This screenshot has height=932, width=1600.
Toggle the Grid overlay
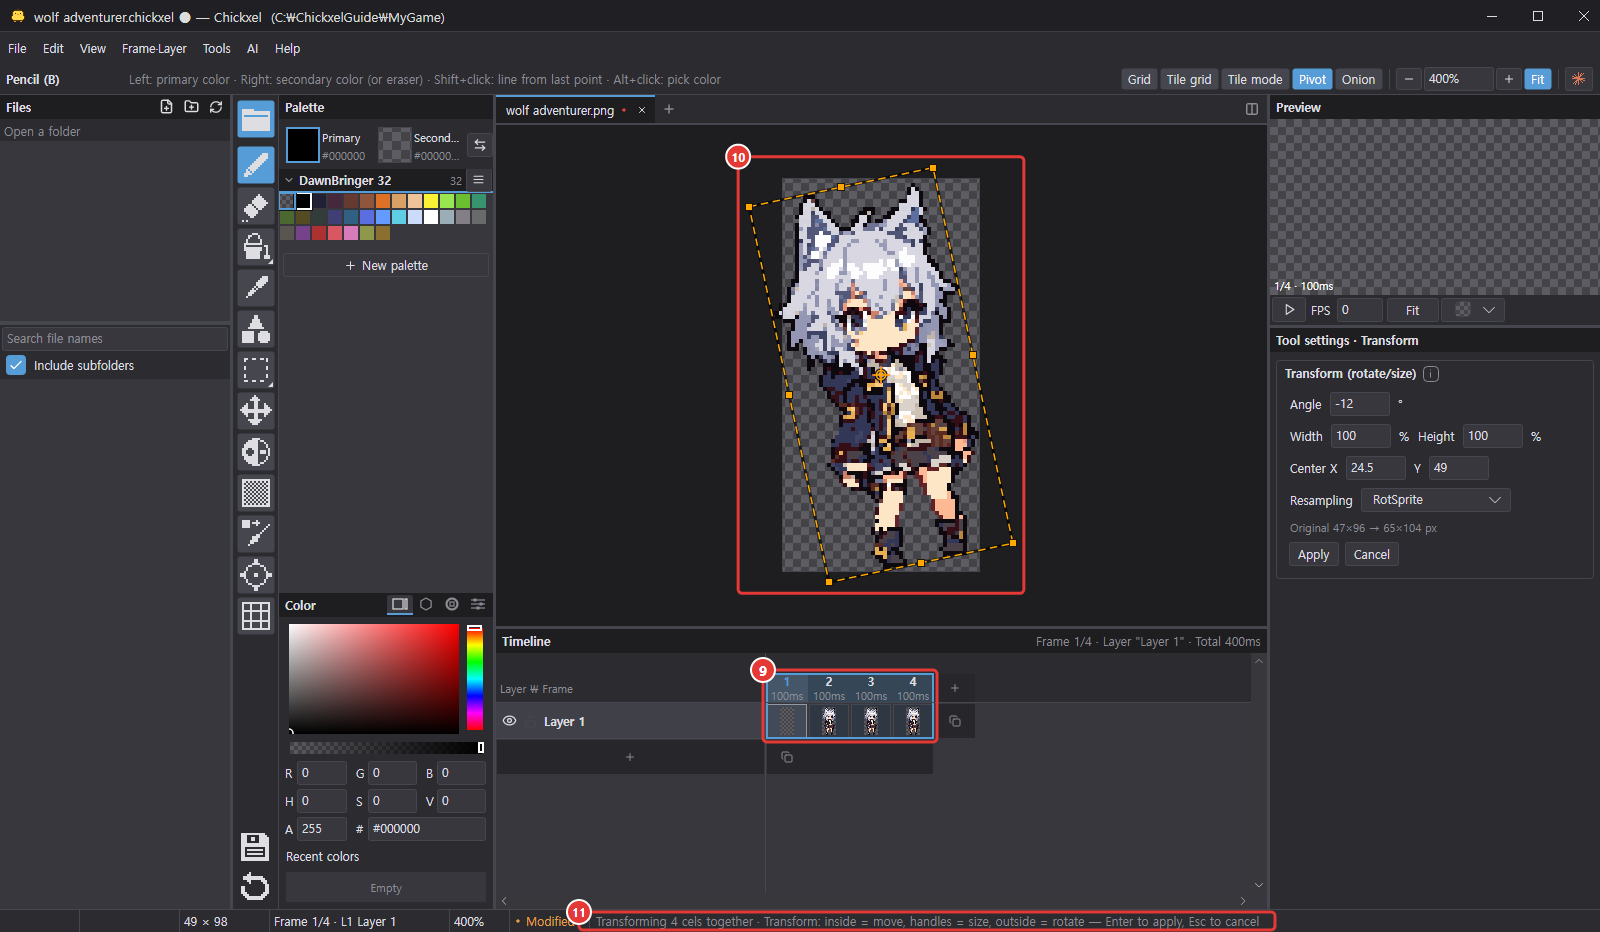point(1139,79)
